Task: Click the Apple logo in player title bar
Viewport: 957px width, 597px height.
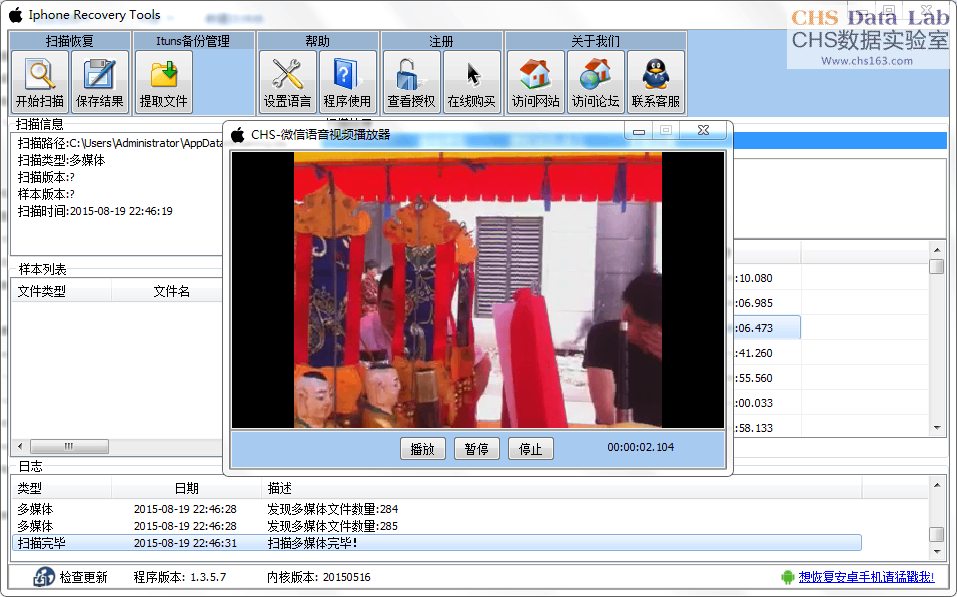Action: click(237, 135)
